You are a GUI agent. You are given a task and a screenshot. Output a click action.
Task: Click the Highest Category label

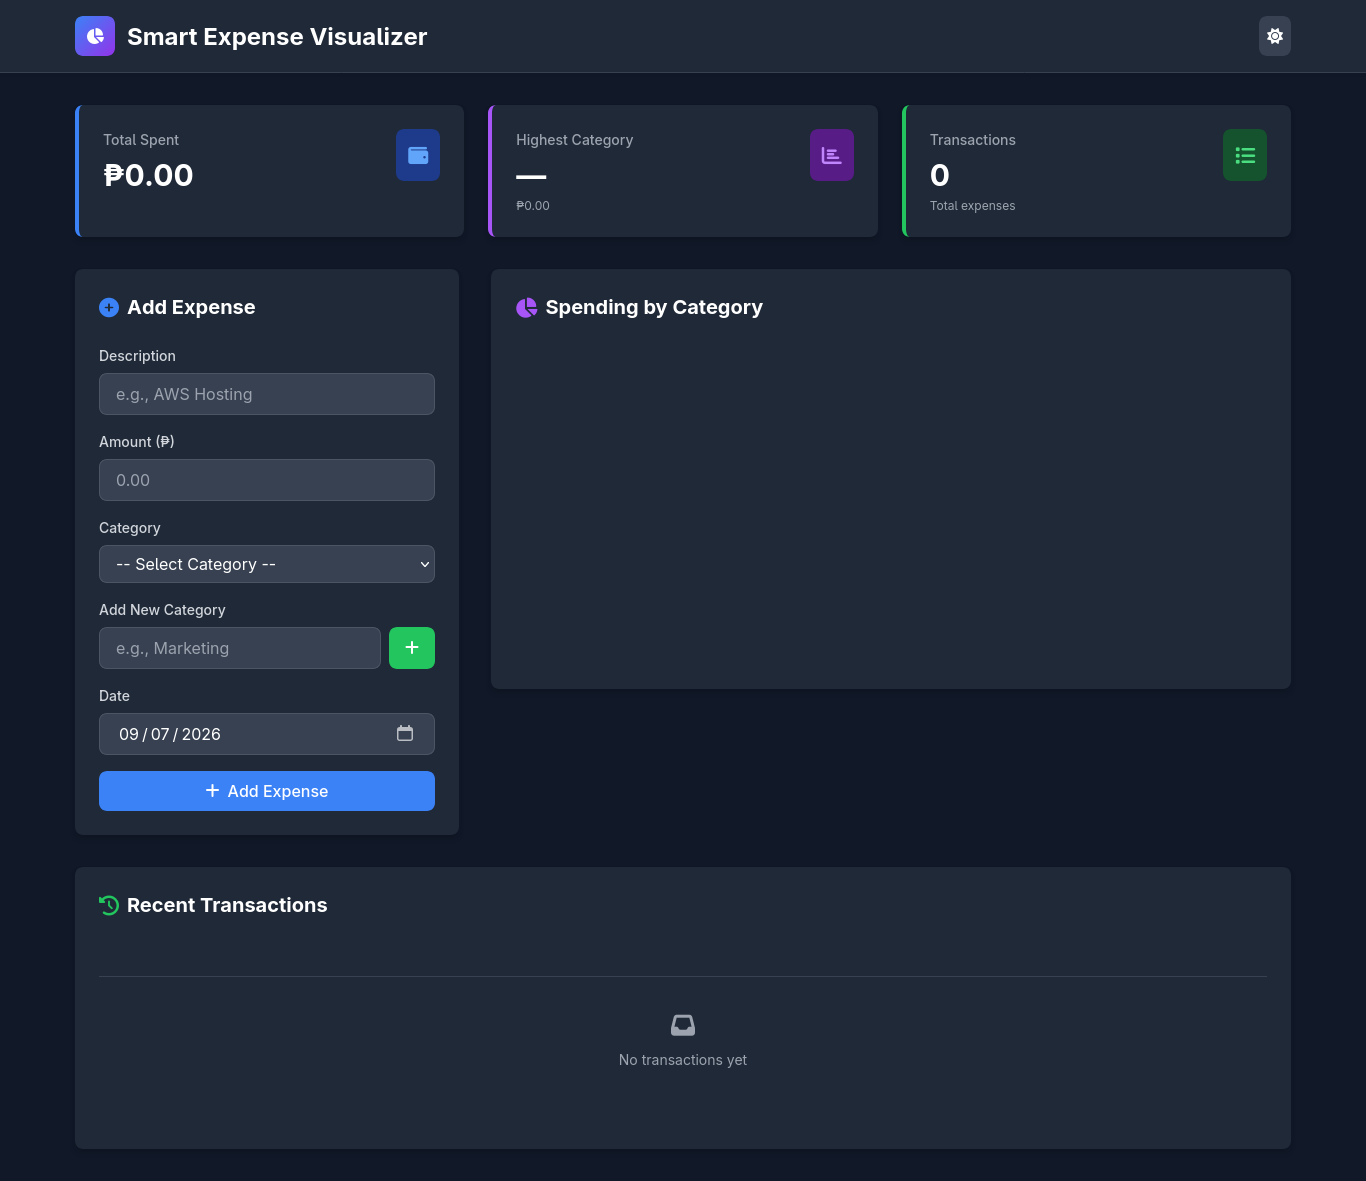click(x=574, y=140)
